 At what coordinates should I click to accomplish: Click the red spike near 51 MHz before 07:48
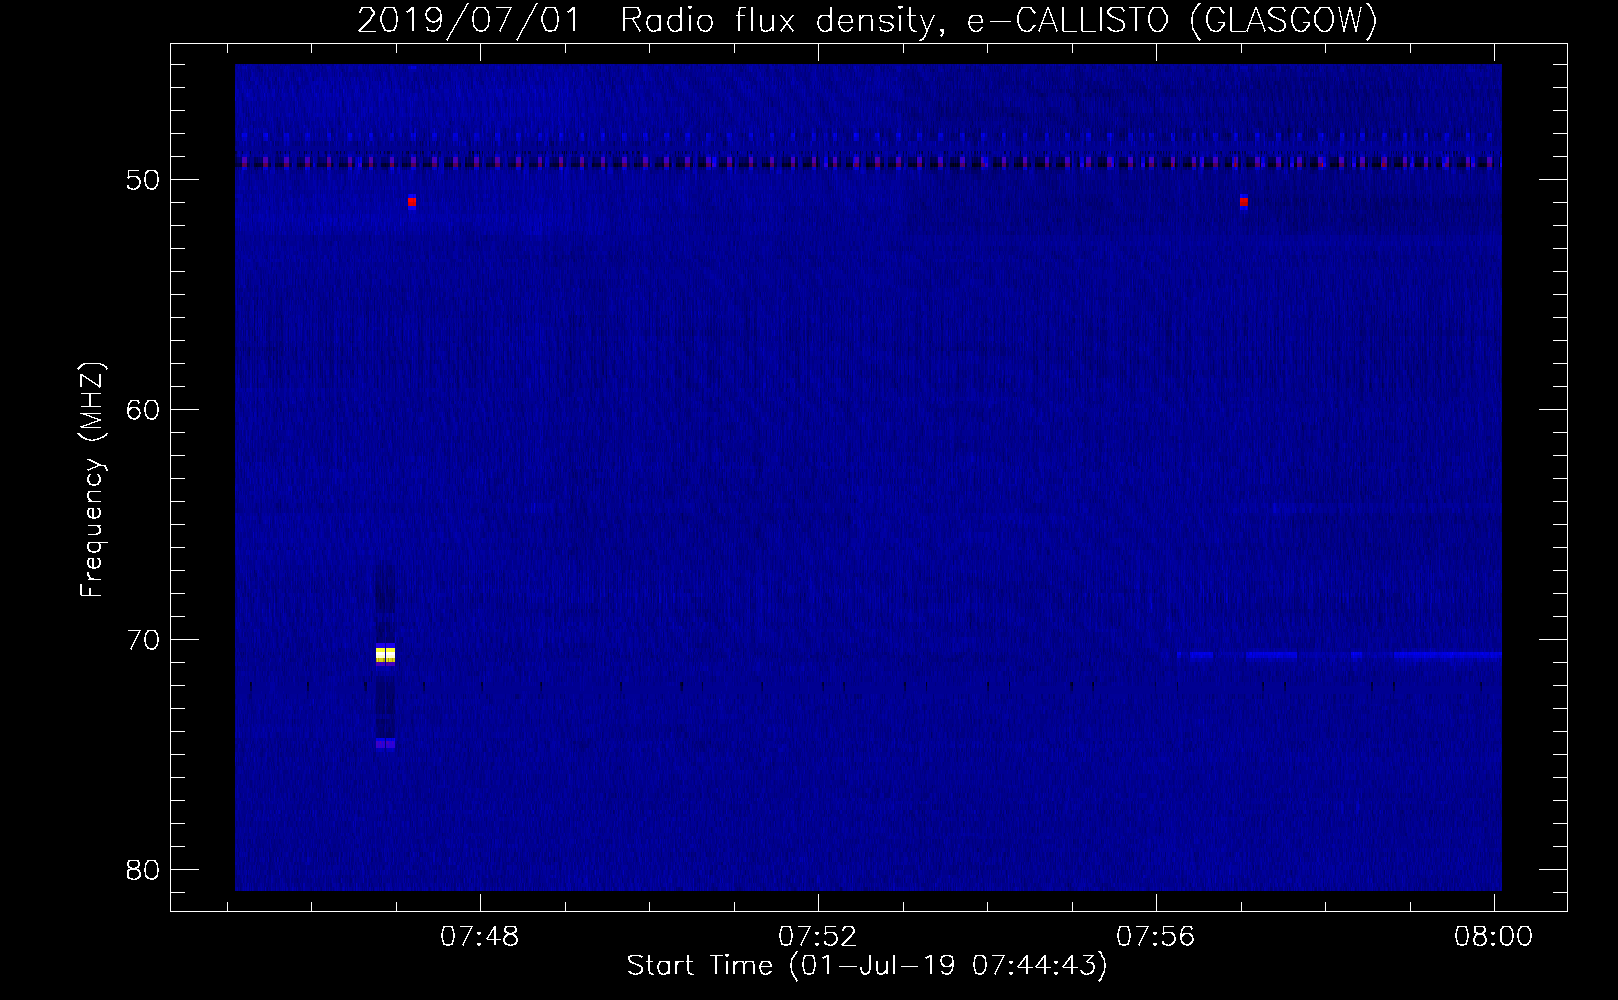pyautogui.click(x=411, y=202)
